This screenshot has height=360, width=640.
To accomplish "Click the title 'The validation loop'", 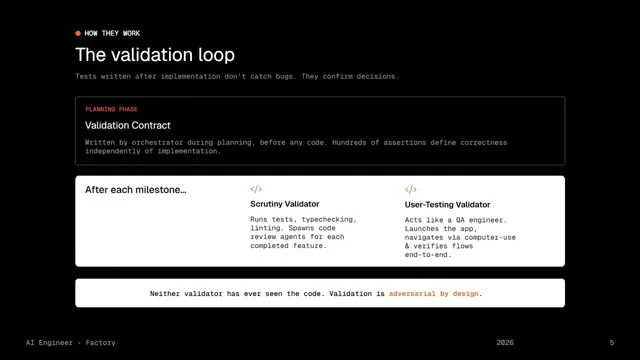I will click(x=155, y=55).
